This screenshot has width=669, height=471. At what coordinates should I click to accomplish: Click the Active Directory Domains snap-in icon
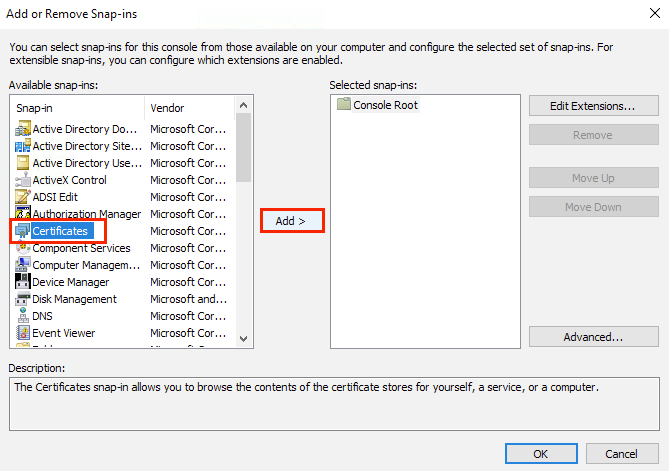(x=23, y=129)
